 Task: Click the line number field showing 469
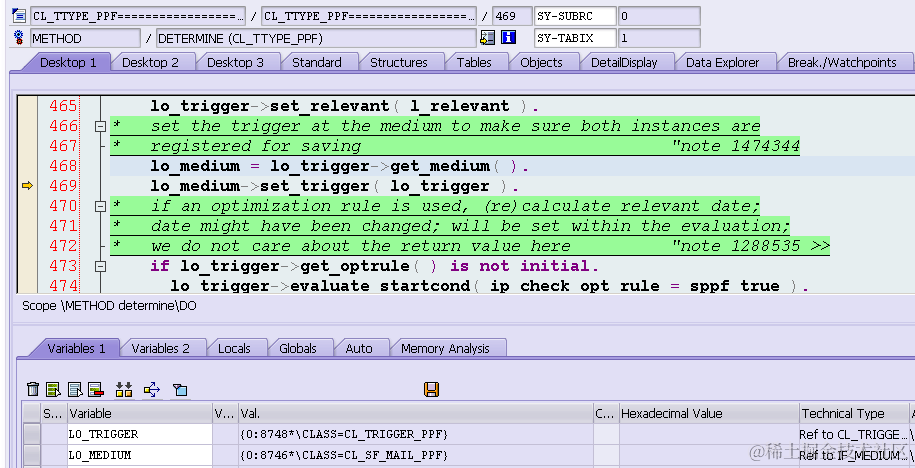(x=512, y=16)
